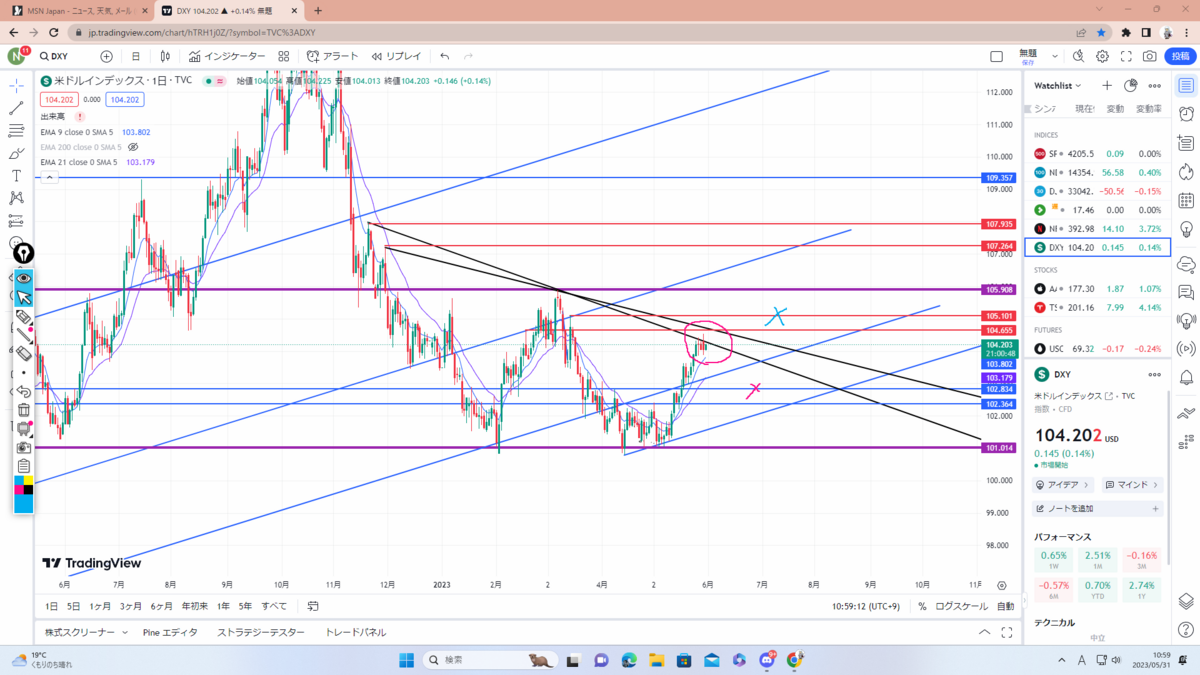Screen dimensions: 1200x675
Task: Add a symbol to compare with the plus icon
Action: point(106,56)
